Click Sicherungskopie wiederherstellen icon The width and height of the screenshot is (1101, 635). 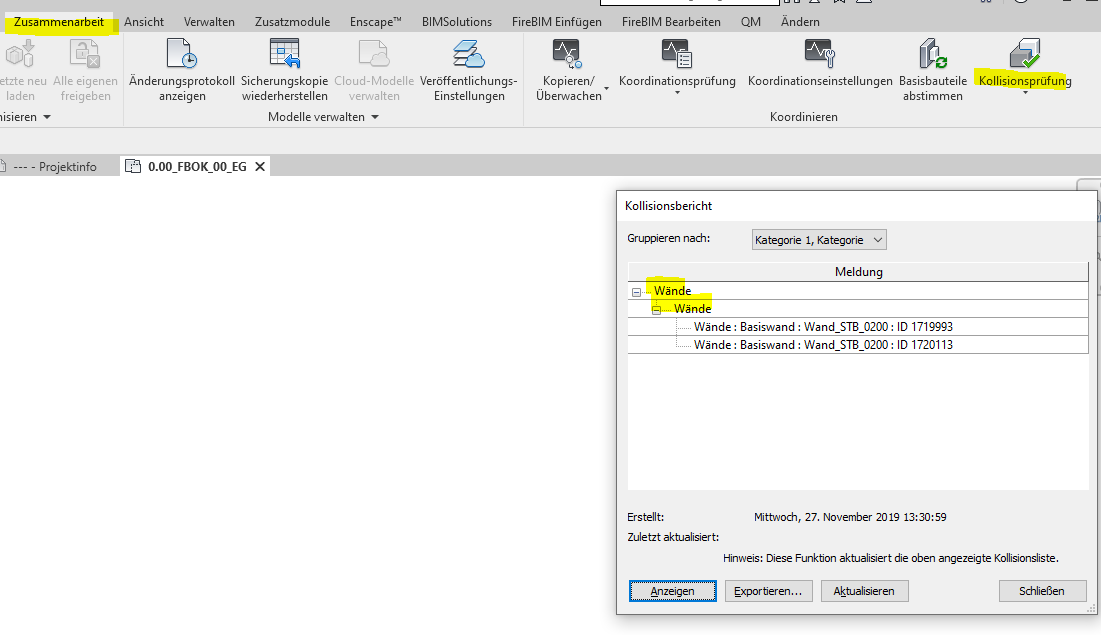point(284,55)
